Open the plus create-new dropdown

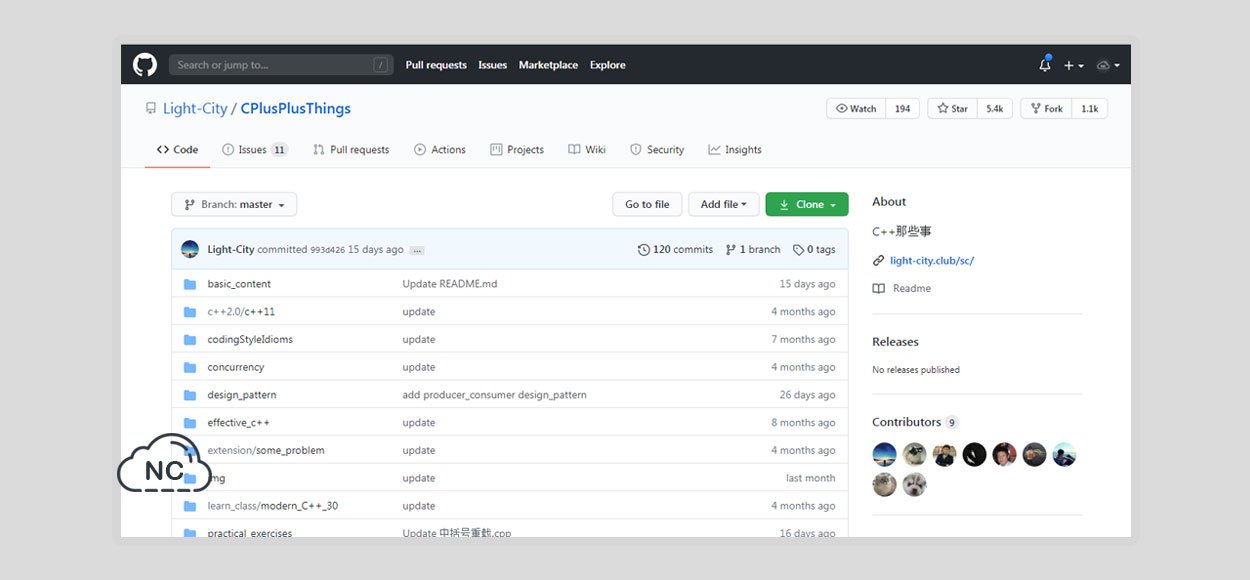1073,65
